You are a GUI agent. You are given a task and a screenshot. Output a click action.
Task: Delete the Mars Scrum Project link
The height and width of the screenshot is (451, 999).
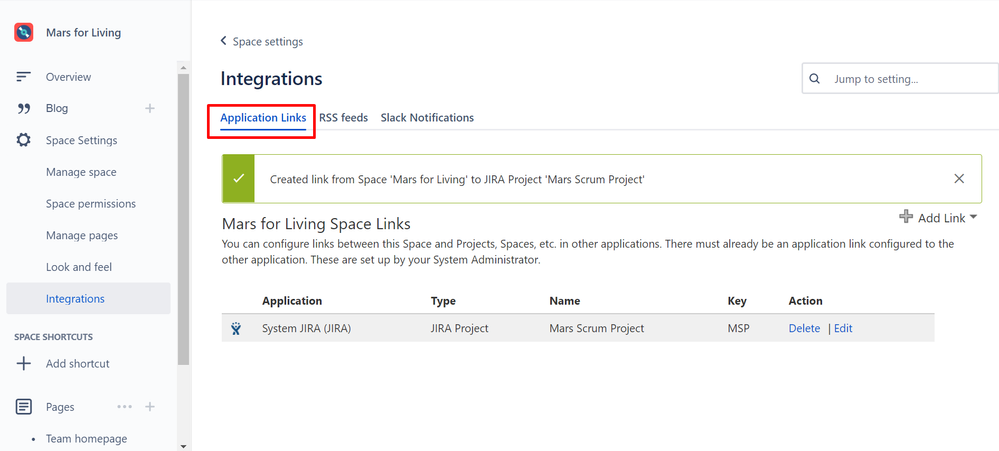point(804,329)
